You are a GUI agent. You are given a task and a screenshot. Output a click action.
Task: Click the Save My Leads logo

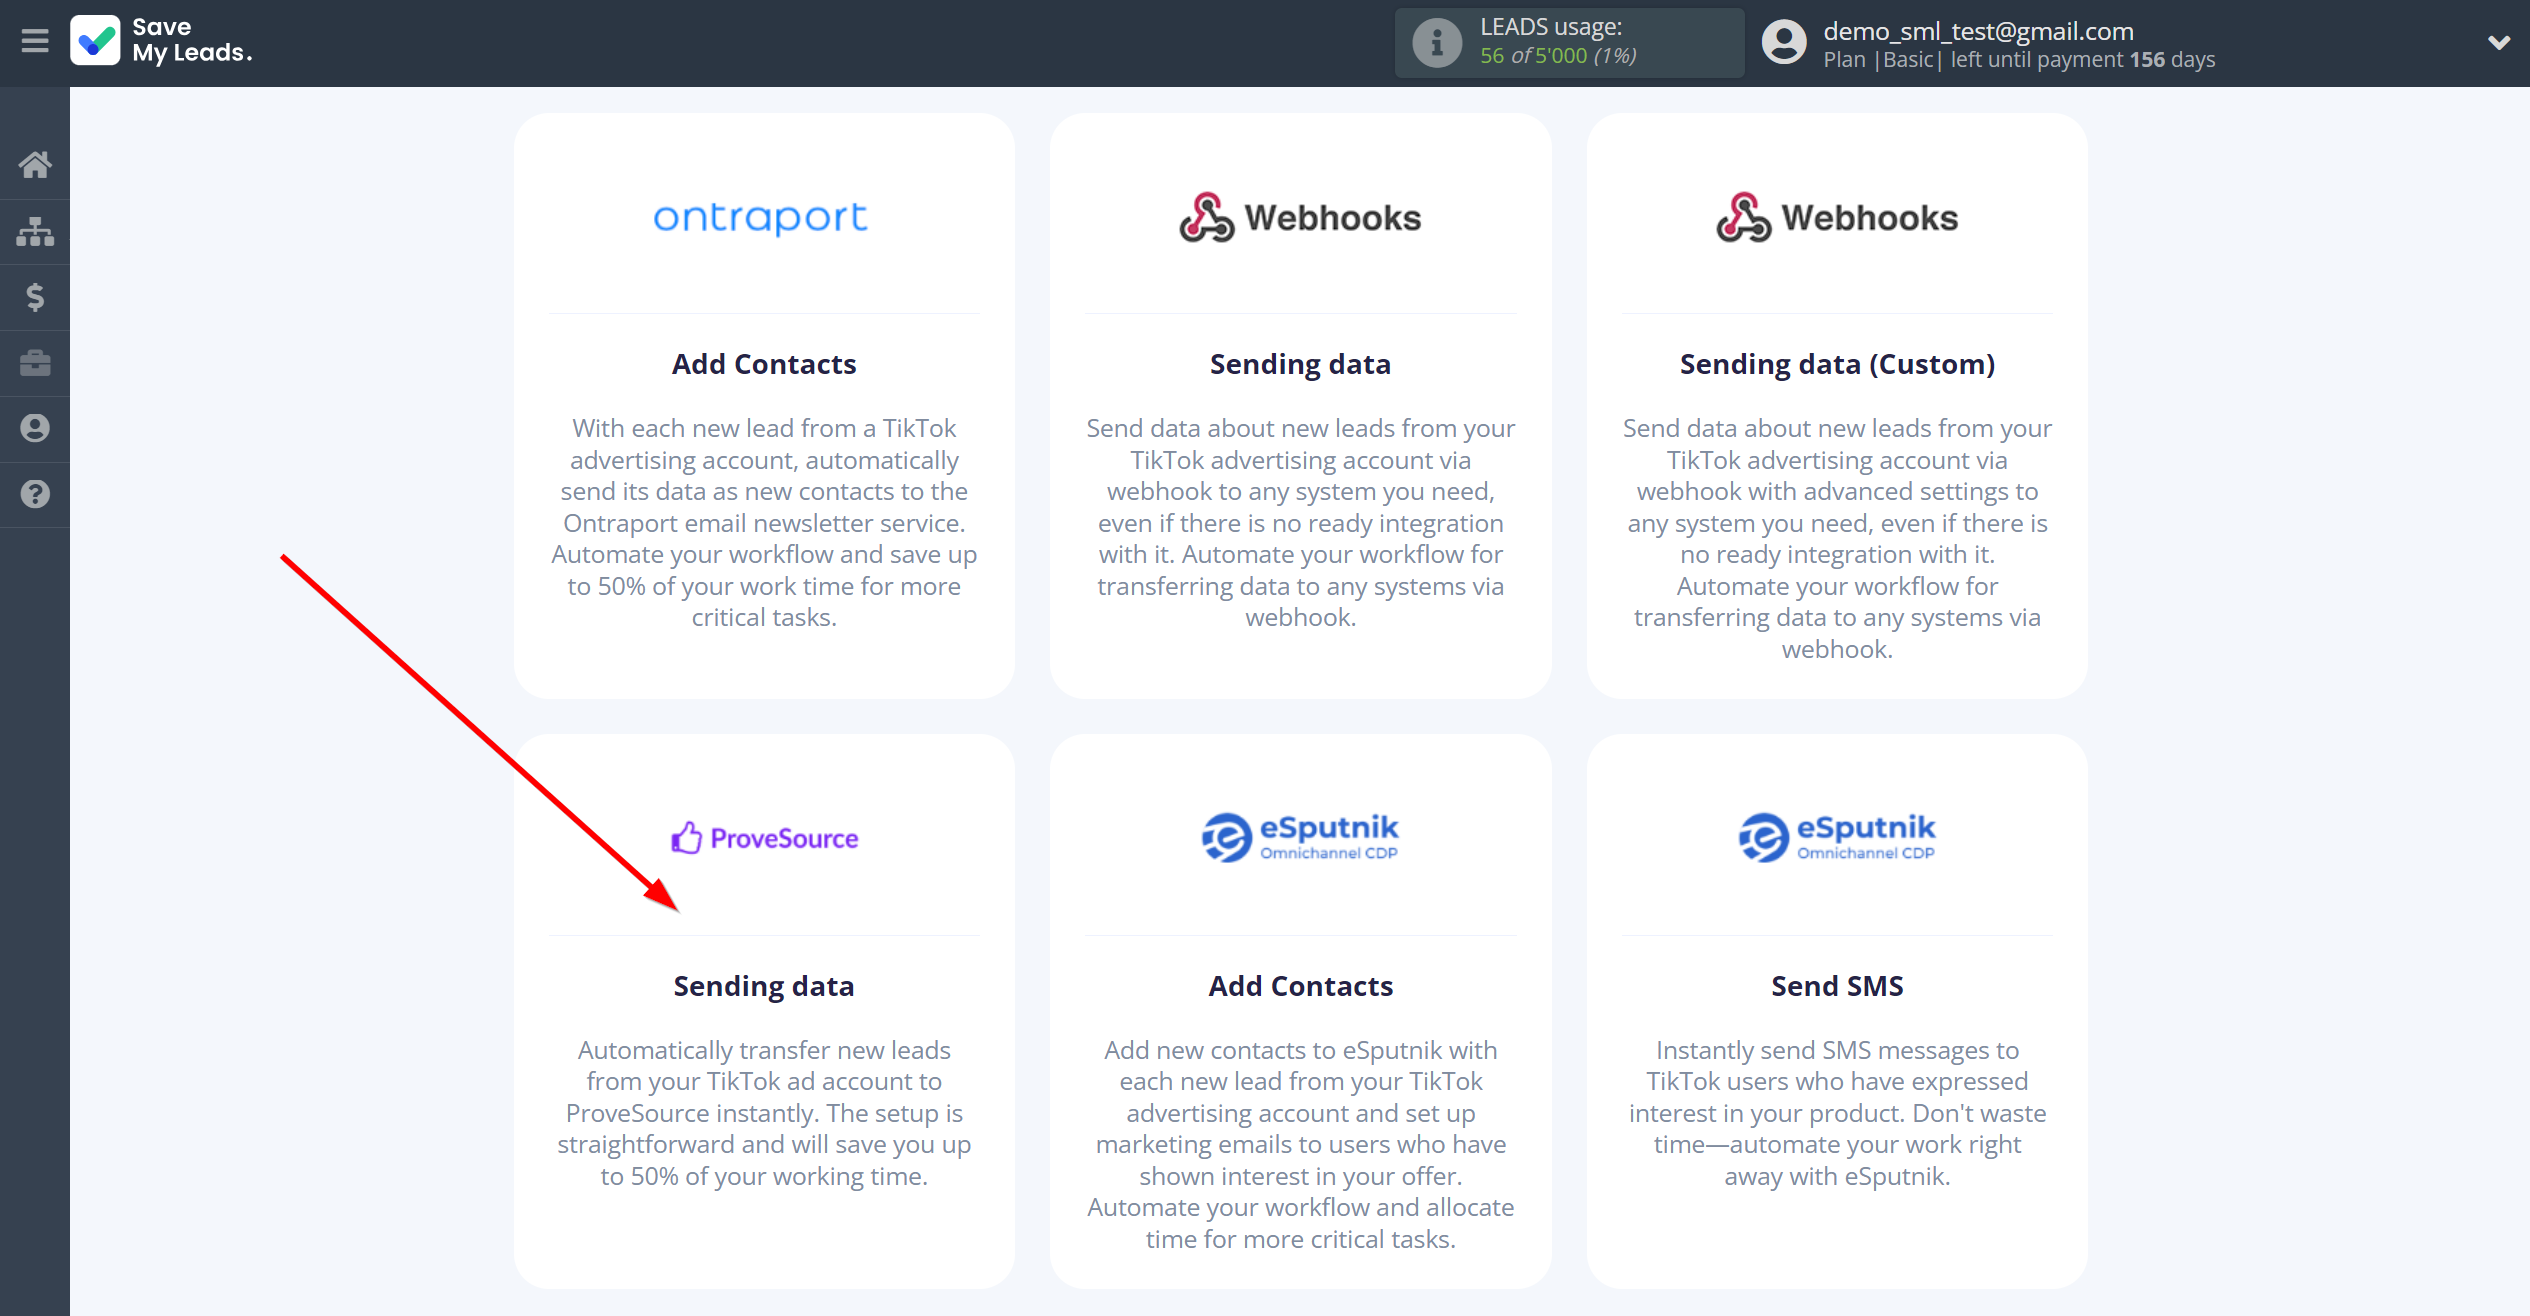click(162, 41)
